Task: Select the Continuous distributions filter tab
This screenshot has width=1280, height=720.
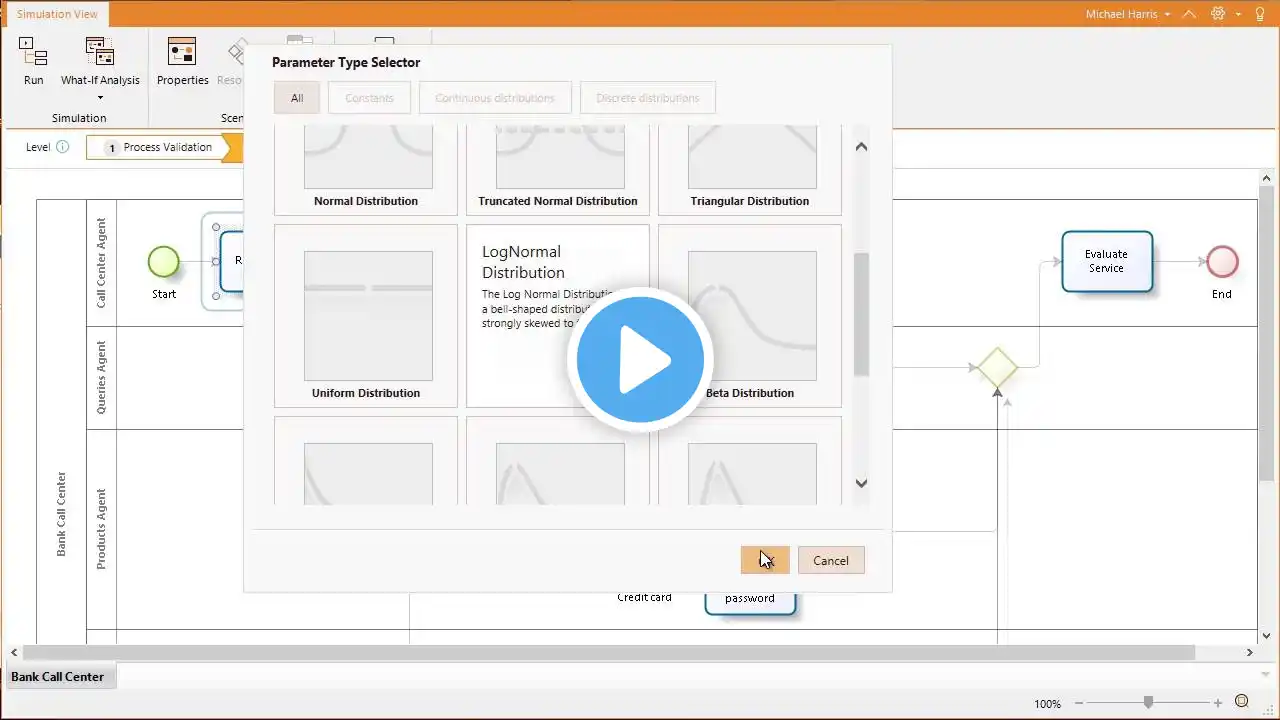Action: (495, 98)
